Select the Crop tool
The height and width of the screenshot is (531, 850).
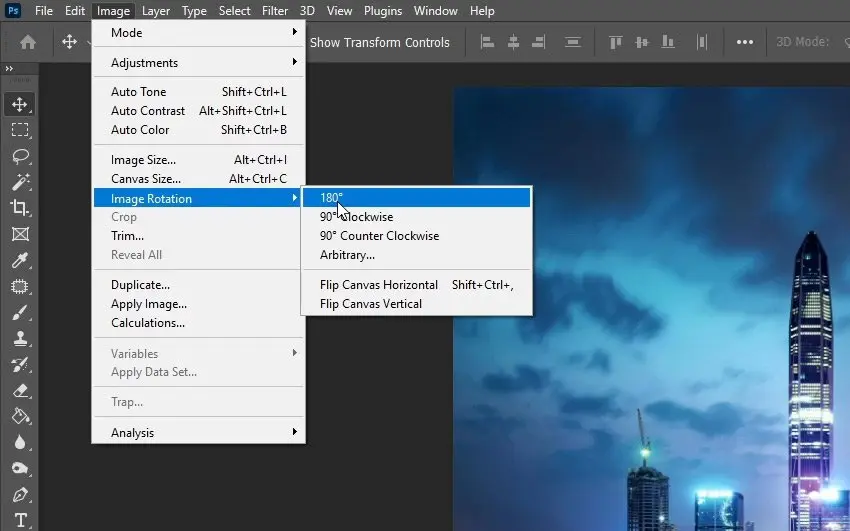tap(20, 208)
